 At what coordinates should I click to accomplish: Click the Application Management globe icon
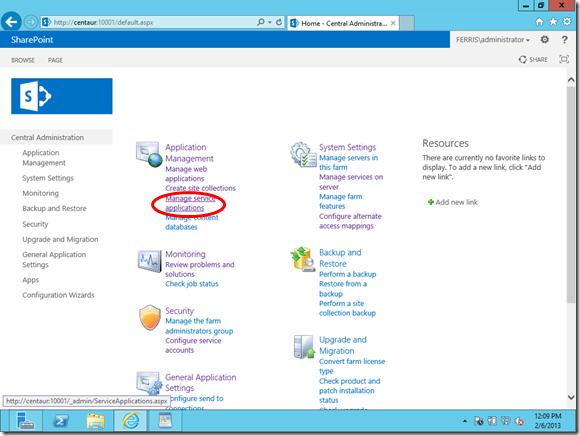148,154
